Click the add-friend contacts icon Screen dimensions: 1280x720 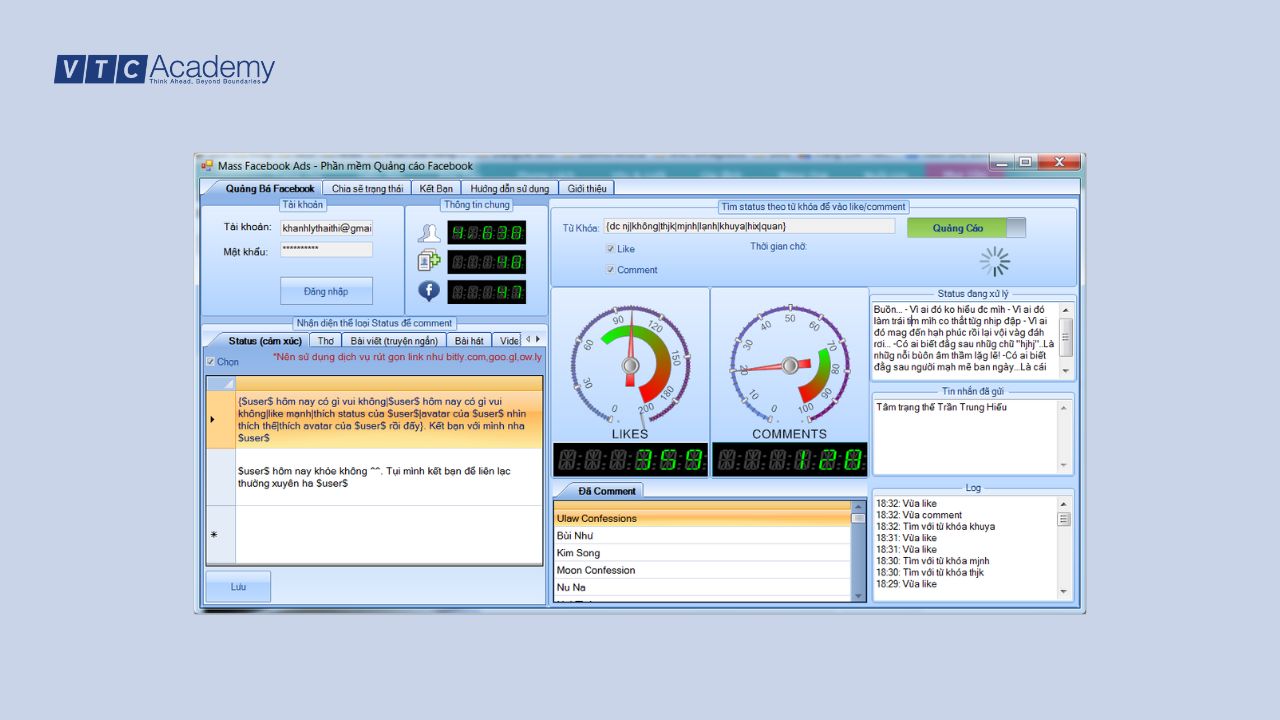429,262
